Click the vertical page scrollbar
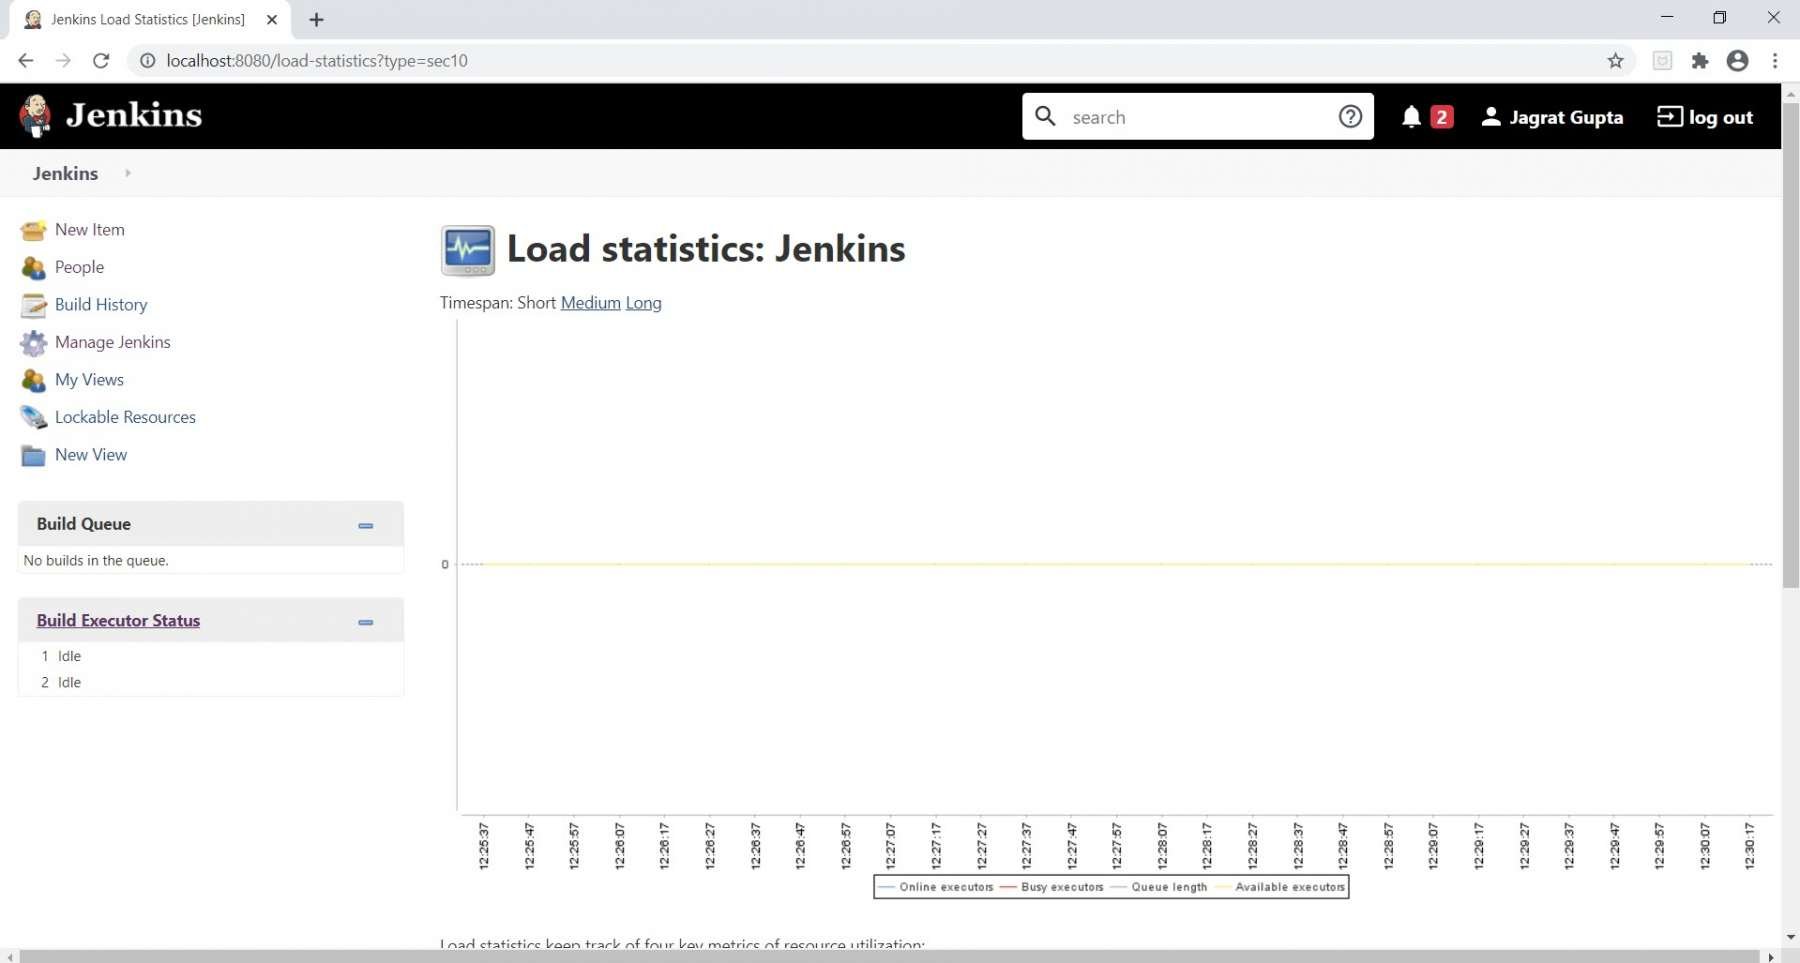The width and height of the screenshot is (1800, 963). (1790, 345)
